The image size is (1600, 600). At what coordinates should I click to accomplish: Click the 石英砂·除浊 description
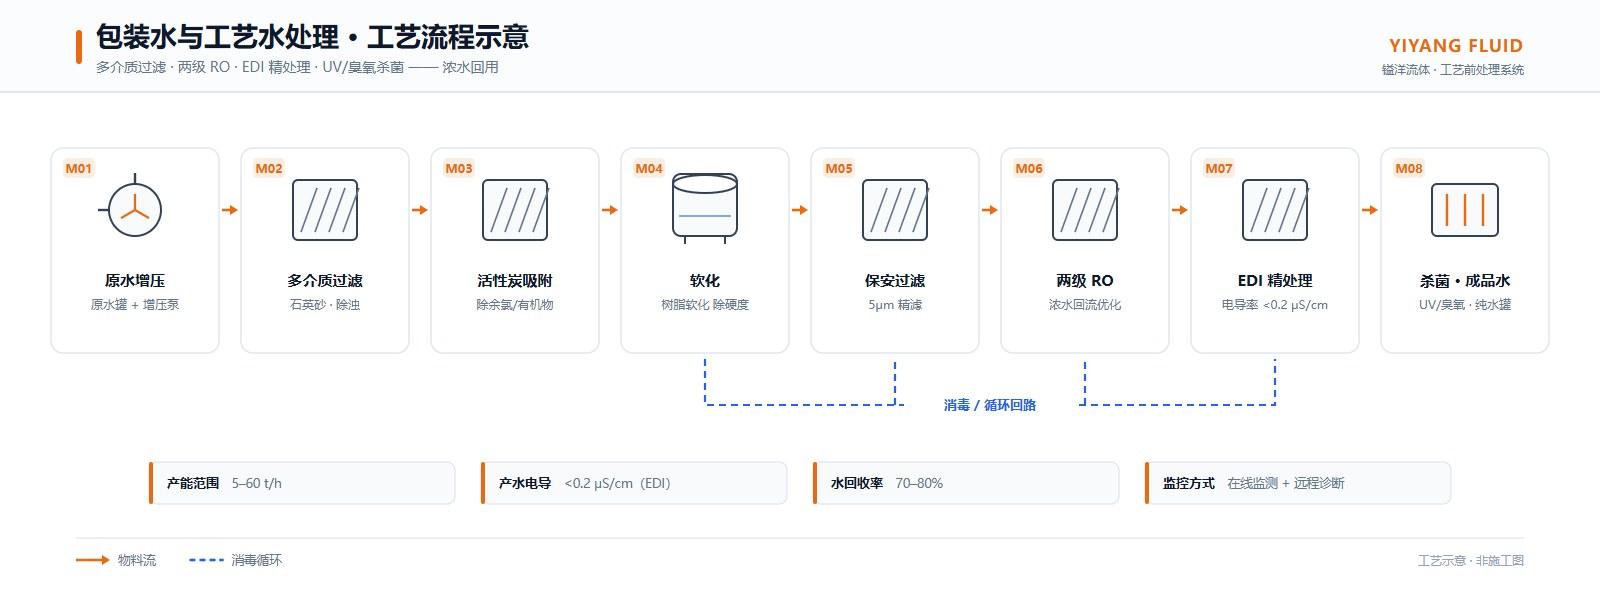click(x=325, y=305)
